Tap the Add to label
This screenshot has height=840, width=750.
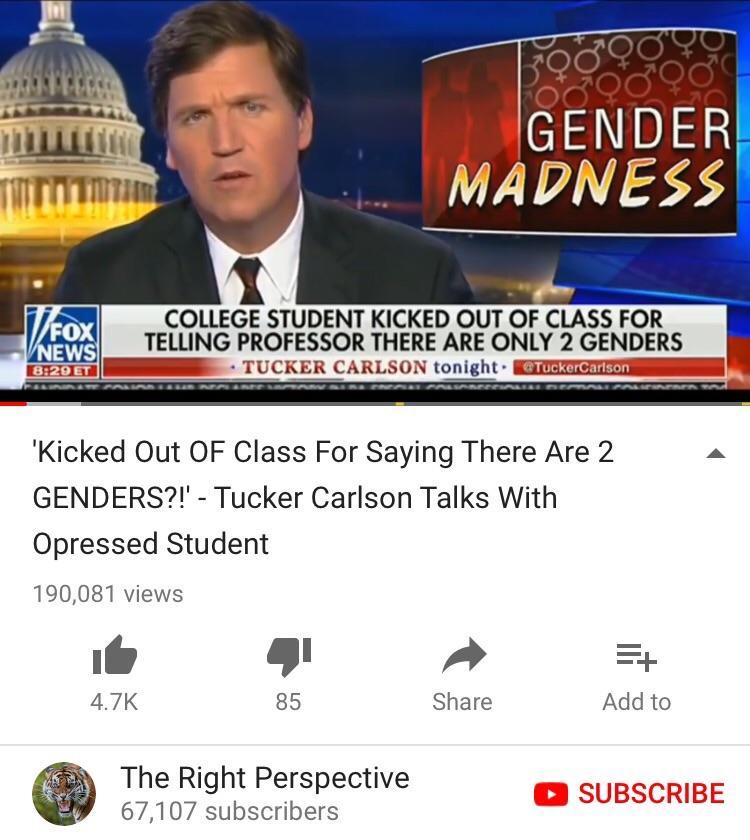pos(637,702)
